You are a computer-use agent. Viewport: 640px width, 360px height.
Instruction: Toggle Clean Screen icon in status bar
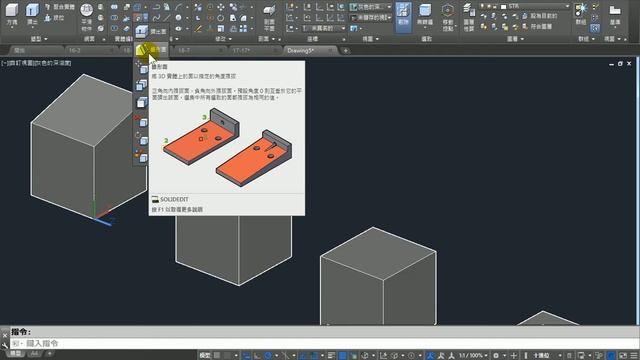coord(623,356)
